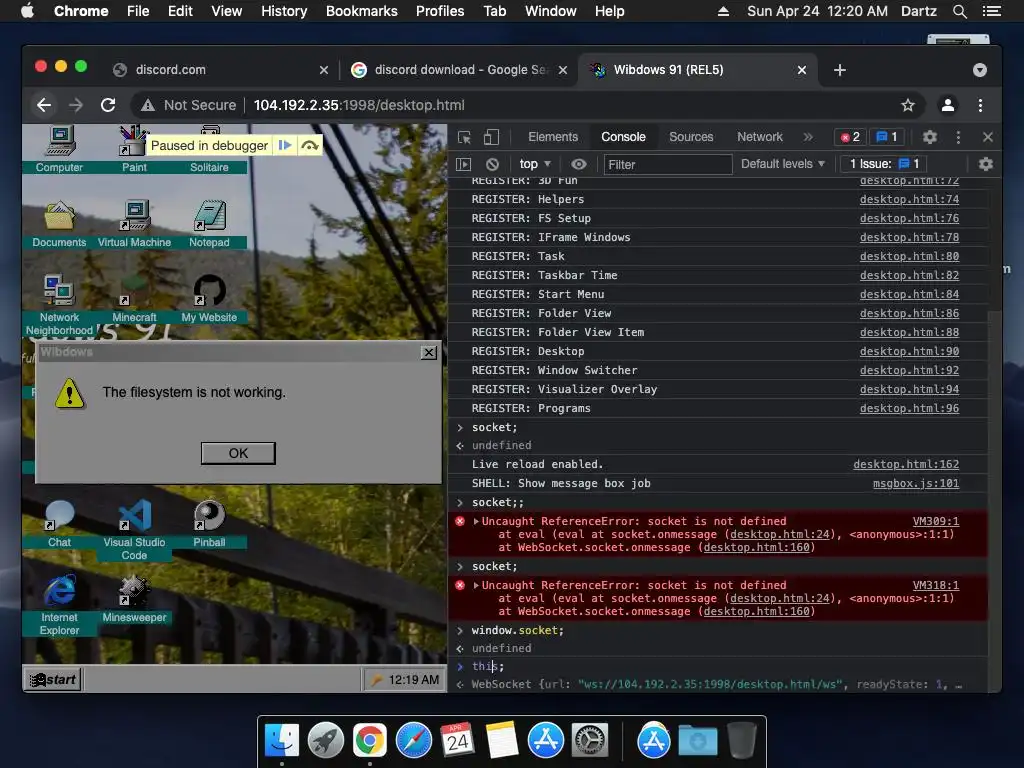Open System Preferences from the Dock

pyautogui.click(x=590, y=741)
